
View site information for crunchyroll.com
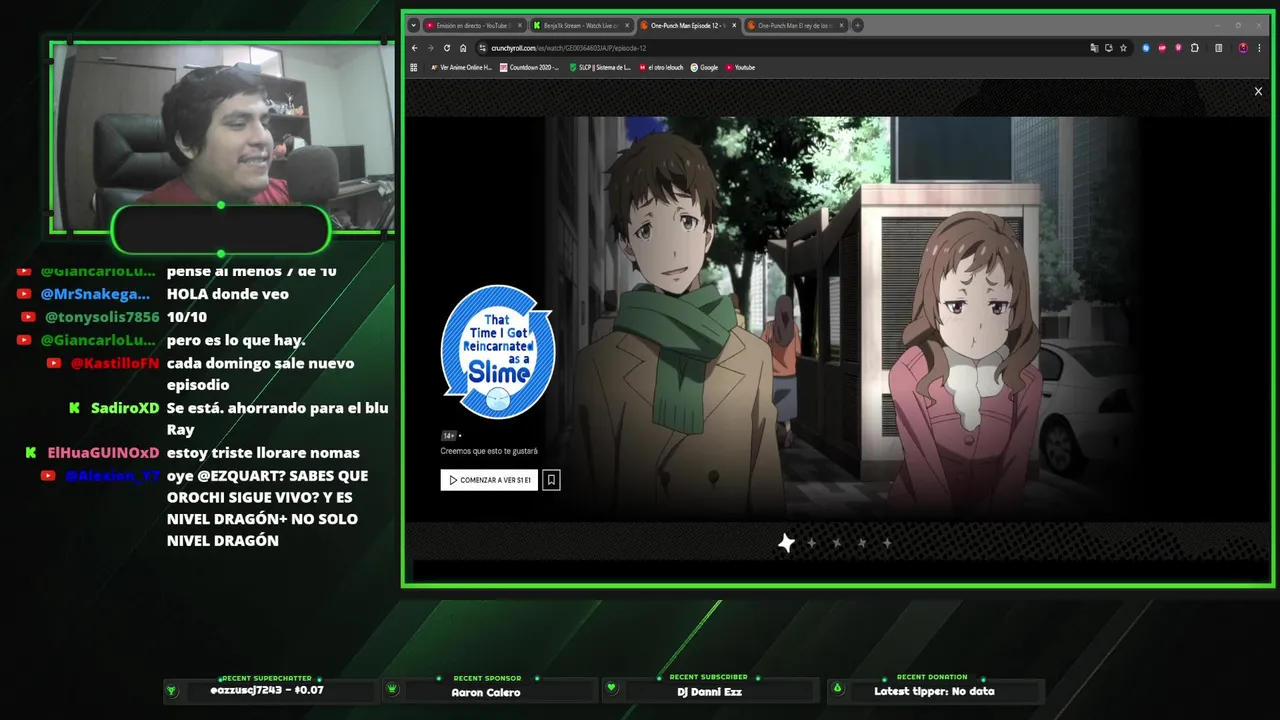point(482,48)
